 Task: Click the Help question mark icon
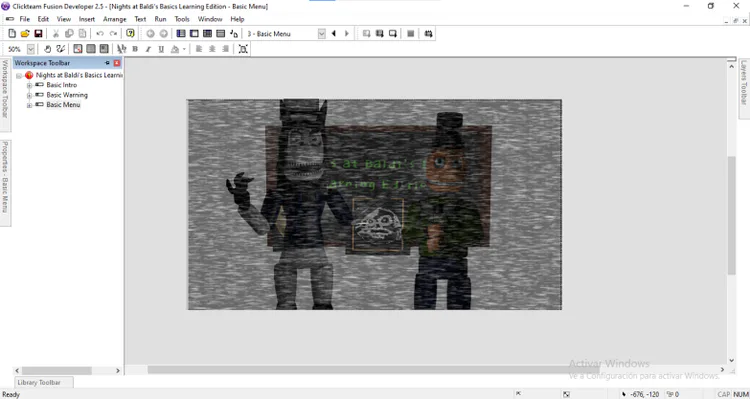point(130,33)
